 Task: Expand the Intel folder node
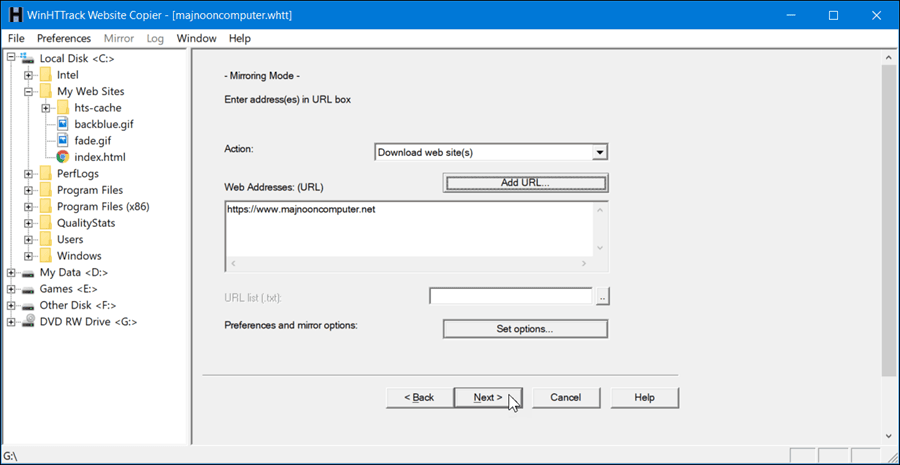click(28, 75)
